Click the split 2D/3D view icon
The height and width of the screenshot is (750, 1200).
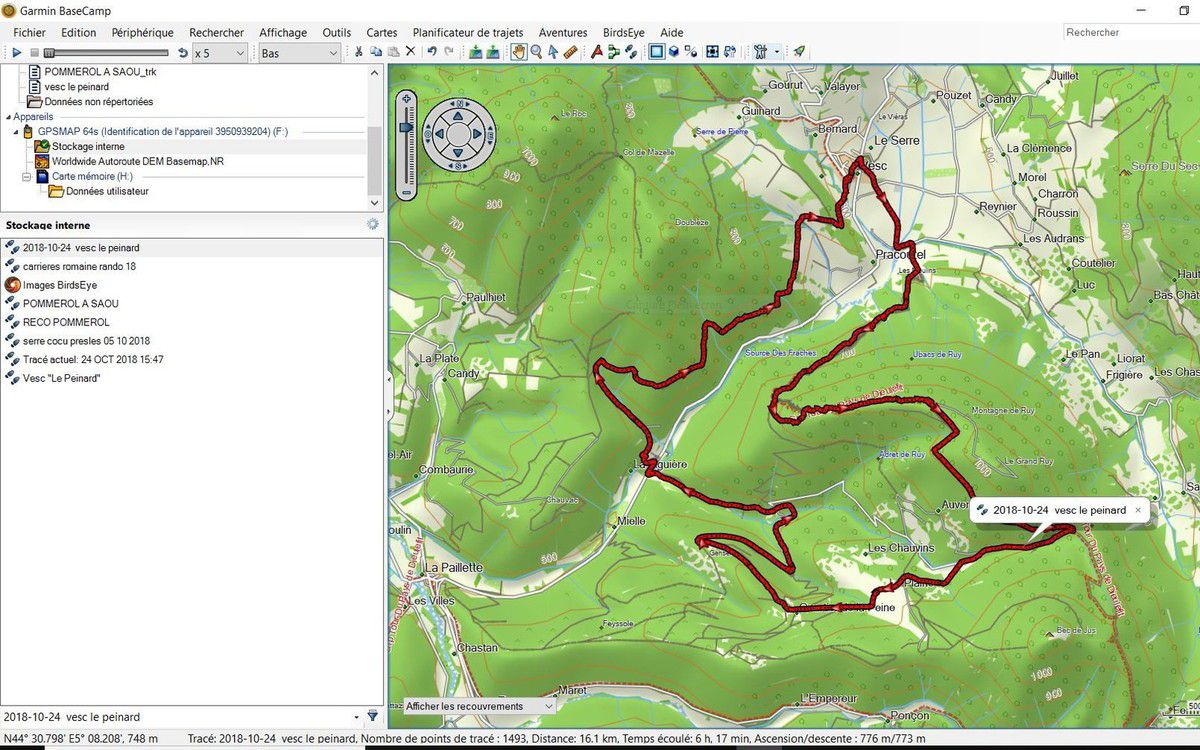pyautogui.click(x=691, y=52)
